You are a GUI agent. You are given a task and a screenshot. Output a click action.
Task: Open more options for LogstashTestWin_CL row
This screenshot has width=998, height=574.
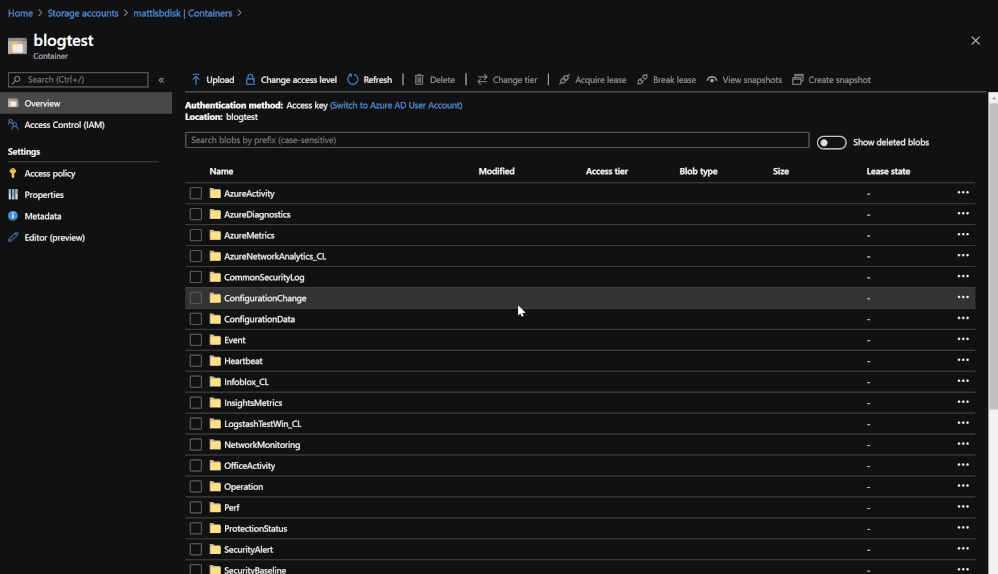[963, 423]
